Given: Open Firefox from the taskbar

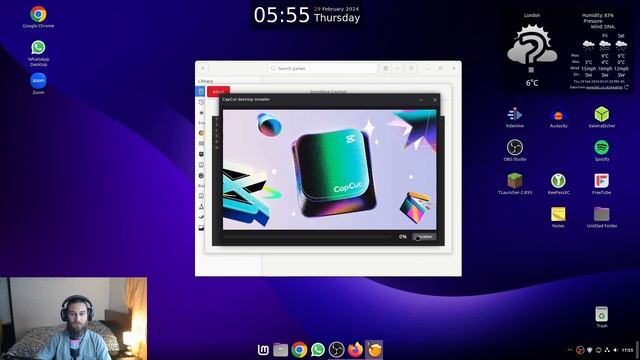Looking at the screenshot, I should [356, 350].
